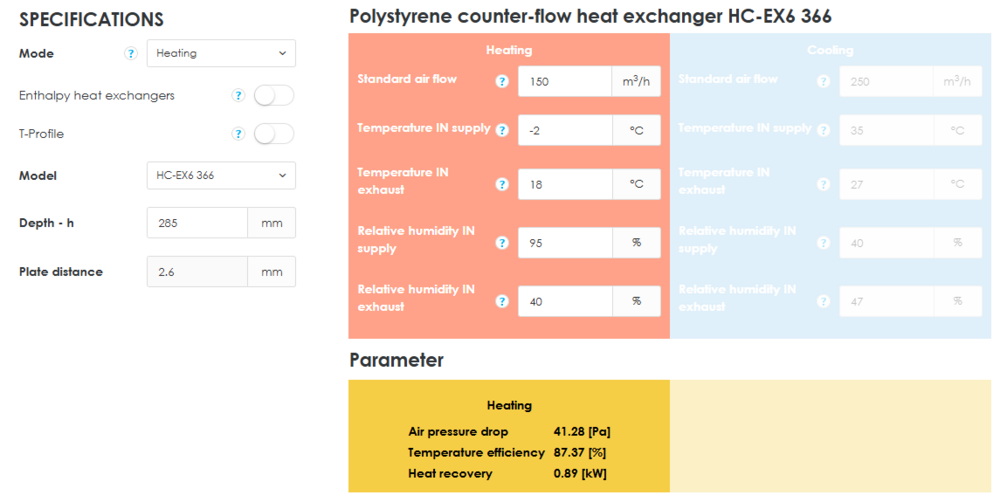This screenshot has height=502, width=1000.
Task: Open help for Heating Relative humidity IN supply
Action: click(x=502, y=243)
